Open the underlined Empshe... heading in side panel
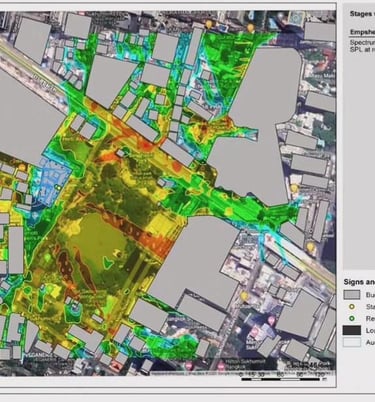 pos(362,32)
